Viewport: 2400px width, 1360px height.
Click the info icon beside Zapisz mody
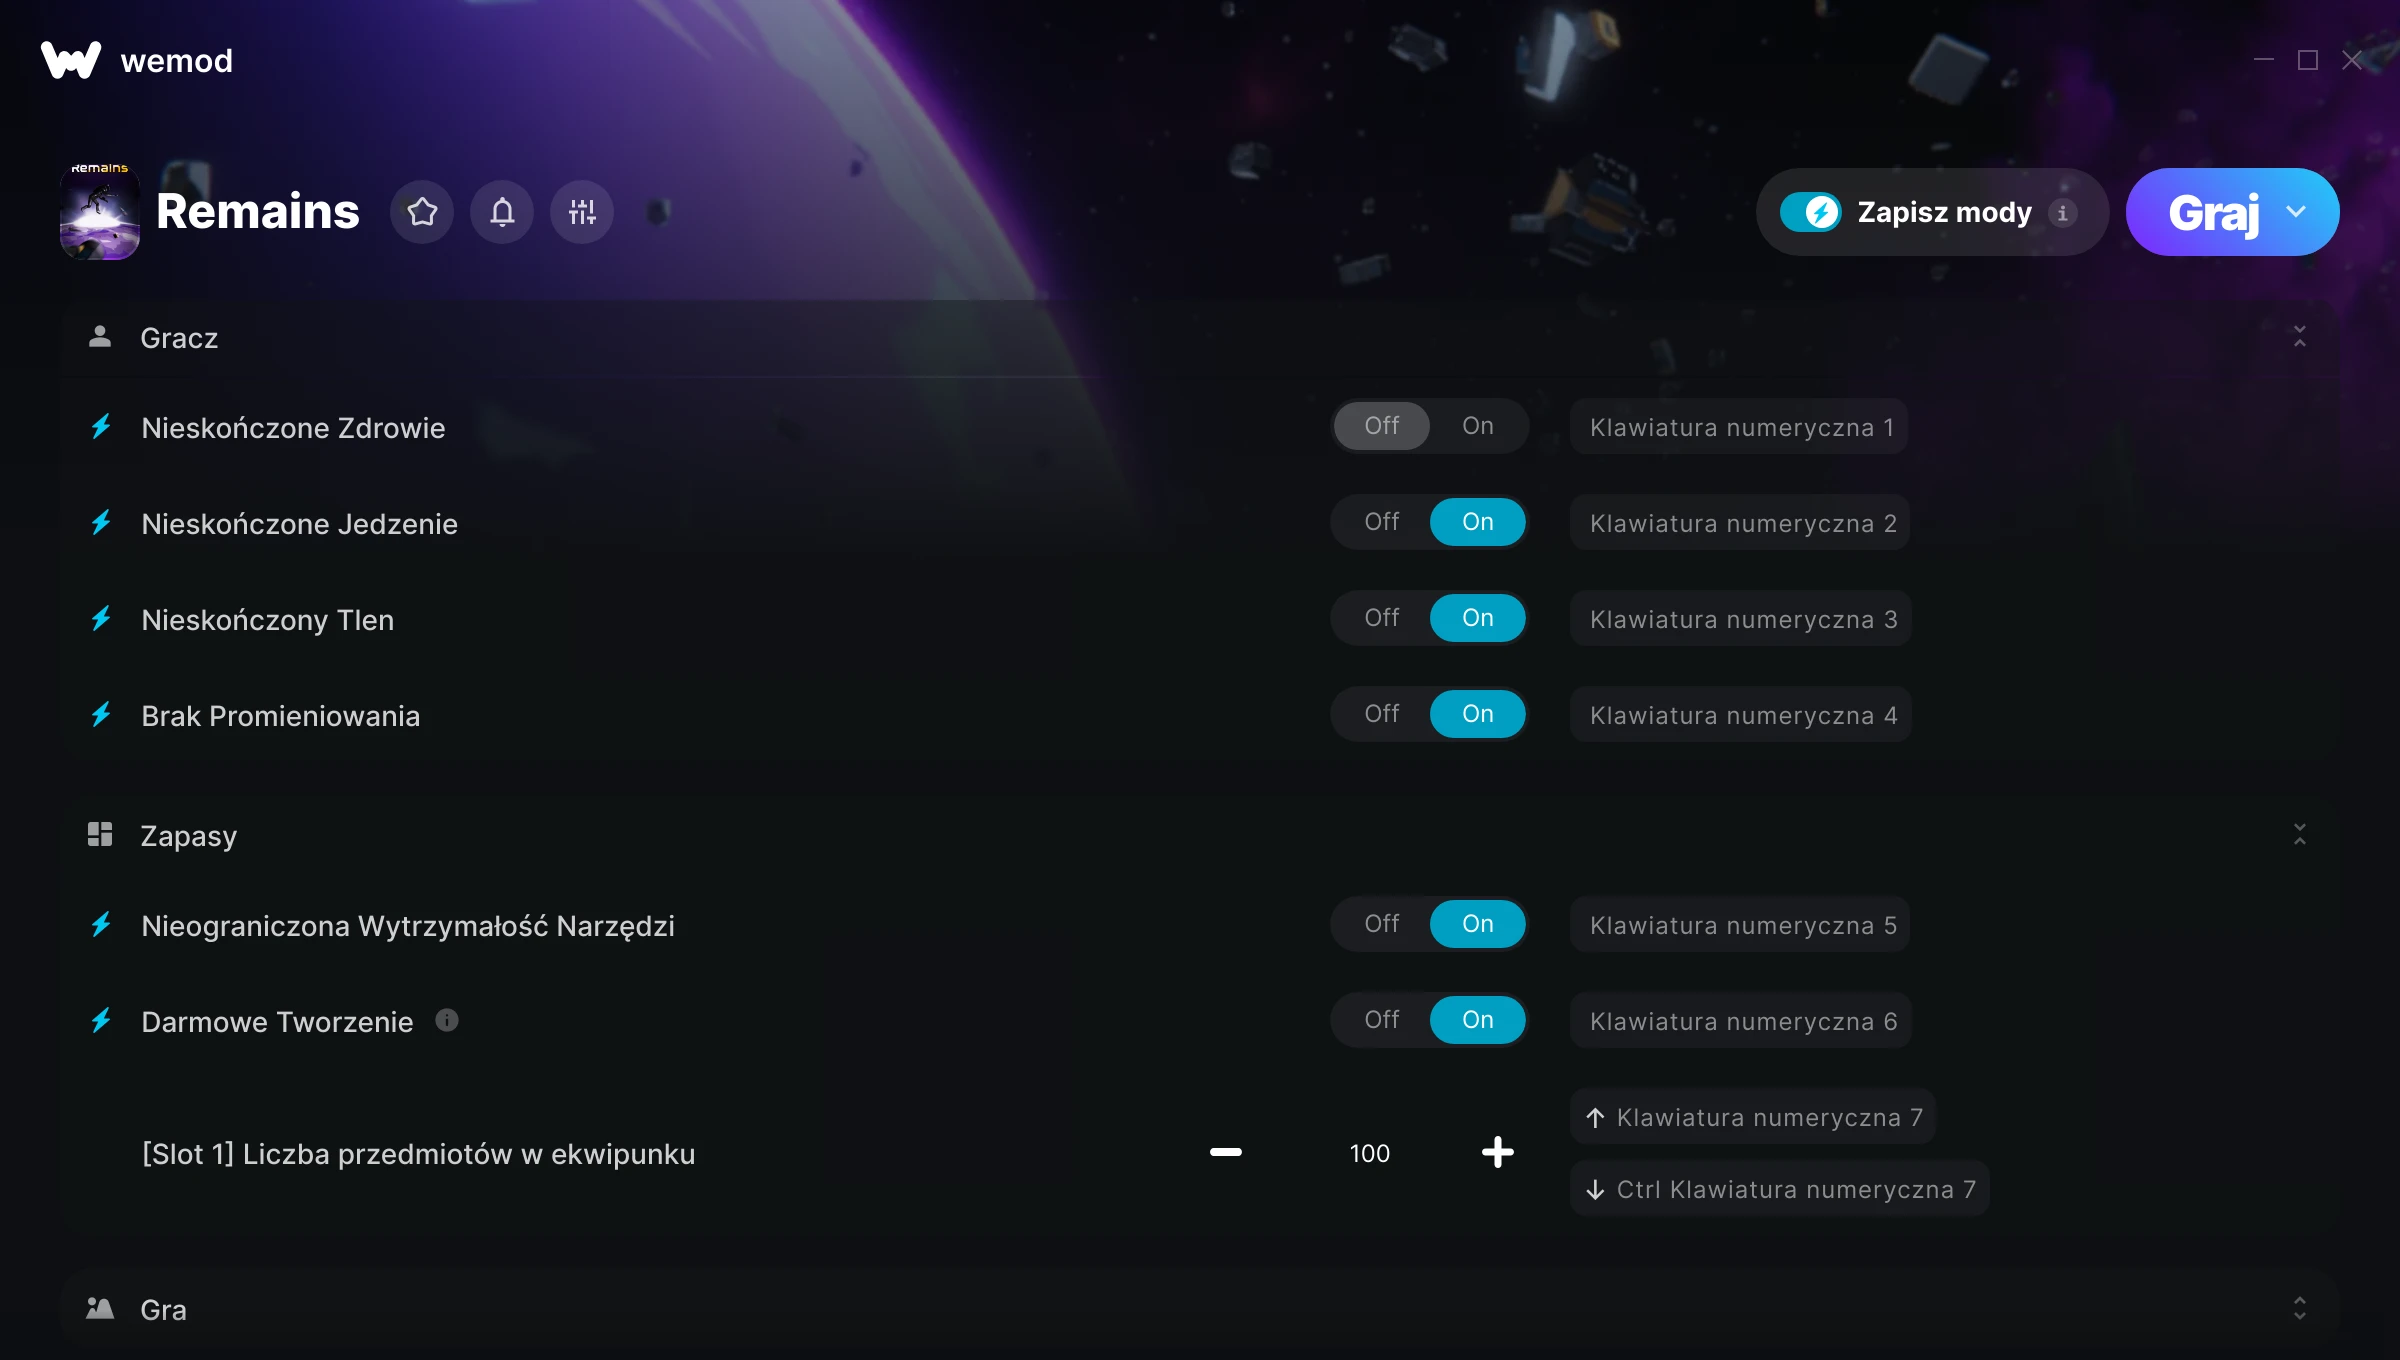point(2062,213)
